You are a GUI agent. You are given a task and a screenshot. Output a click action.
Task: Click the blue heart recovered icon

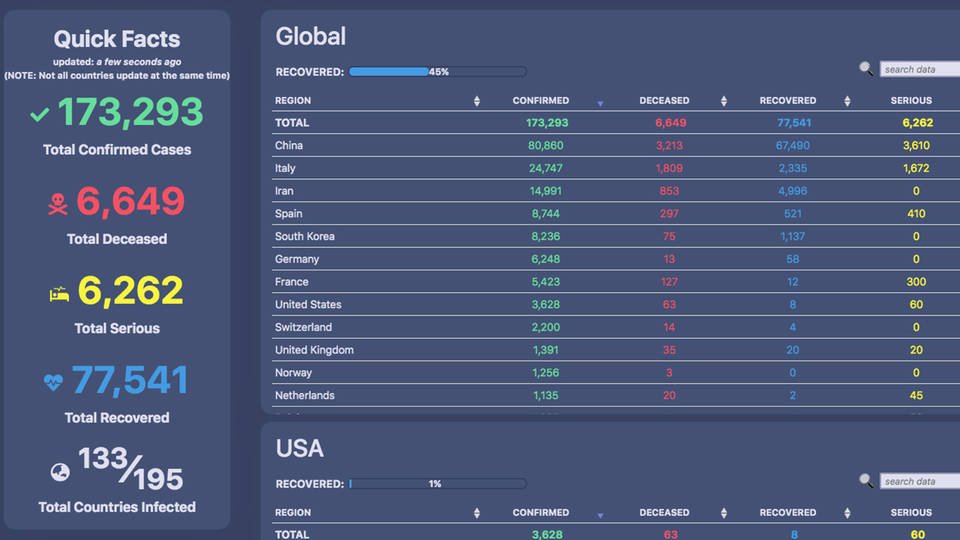53,382
